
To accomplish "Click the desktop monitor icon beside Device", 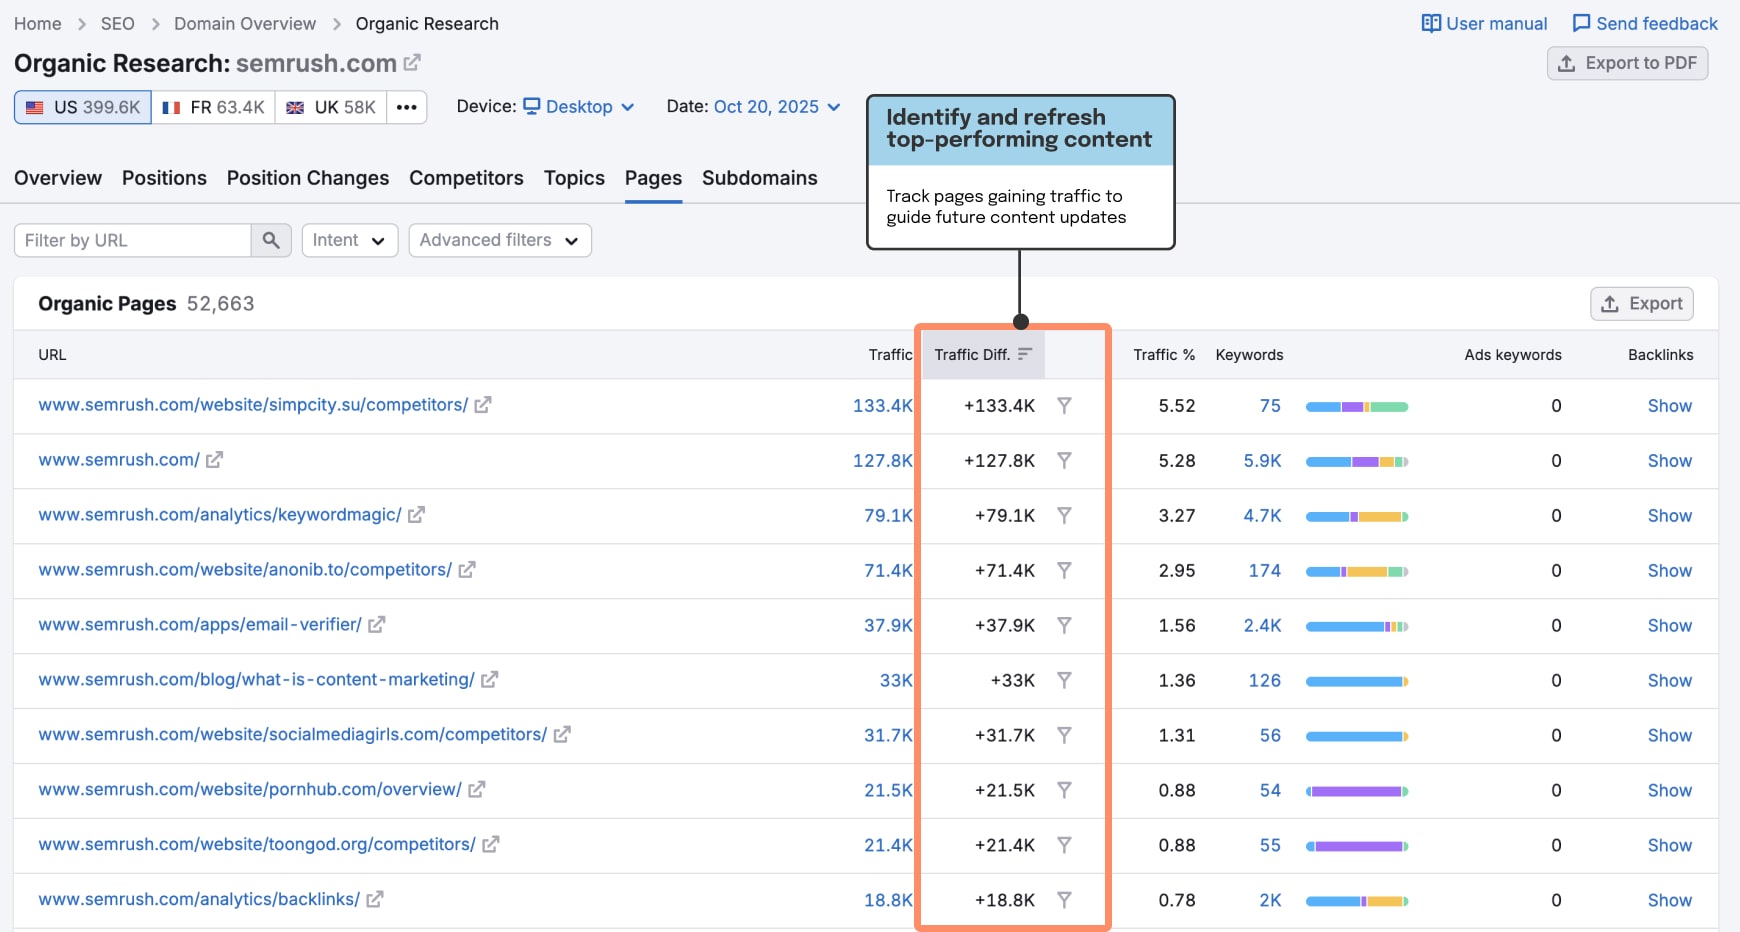I will pyautogui.click(x=531, y=106).
